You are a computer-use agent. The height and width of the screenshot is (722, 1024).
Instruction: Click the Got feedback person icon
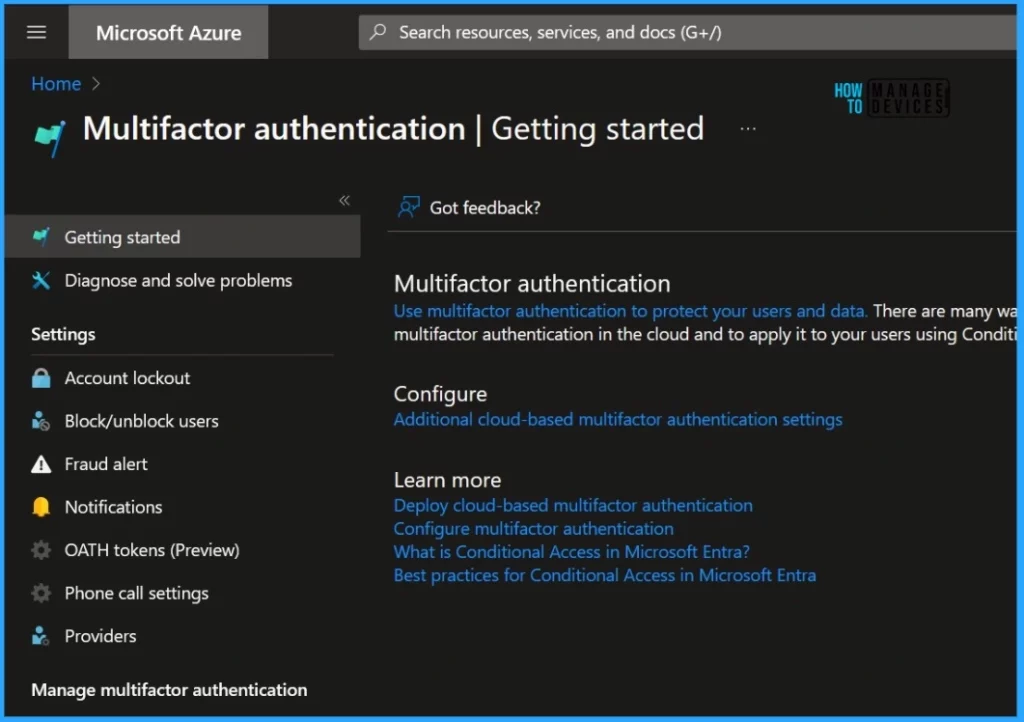[409, 208]
